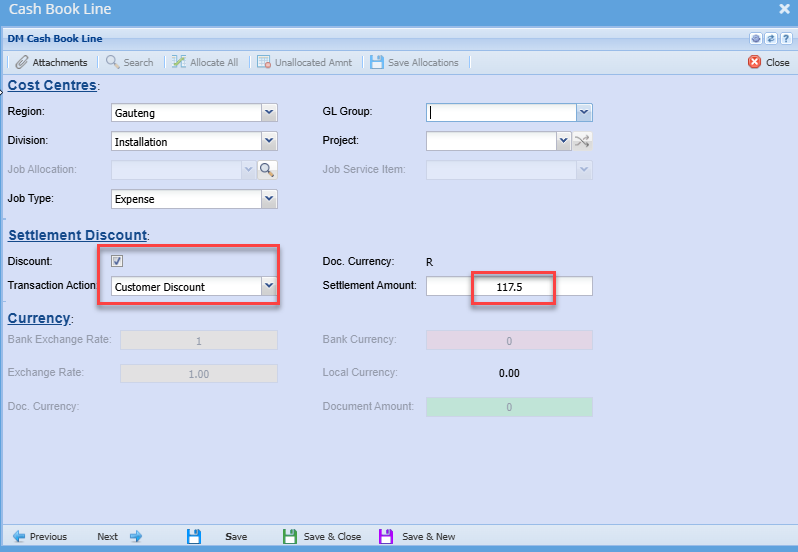Click the green Document Amount field
The height and width of the screenshot is (552, 798).
(x=509, y=407)
